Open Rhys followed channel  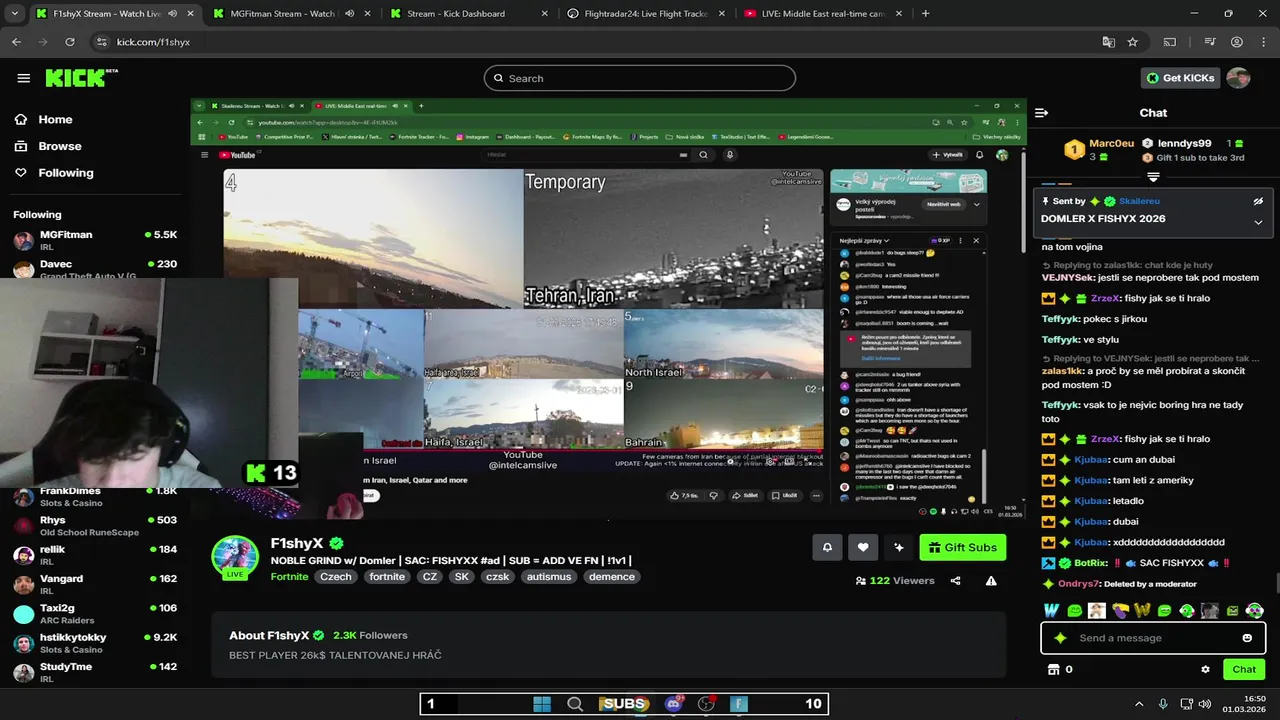(95, 526)
